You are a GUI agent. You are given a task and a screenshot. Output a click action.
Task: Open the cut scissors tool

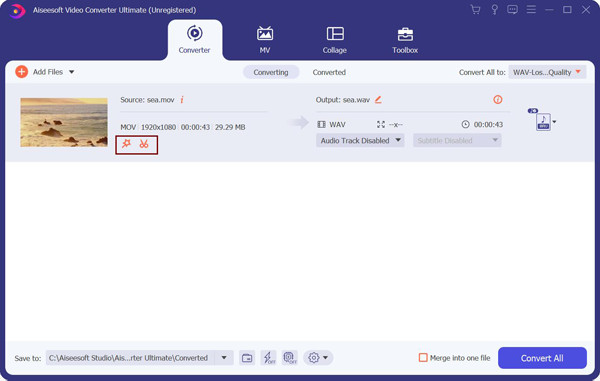tap(144, 144)
